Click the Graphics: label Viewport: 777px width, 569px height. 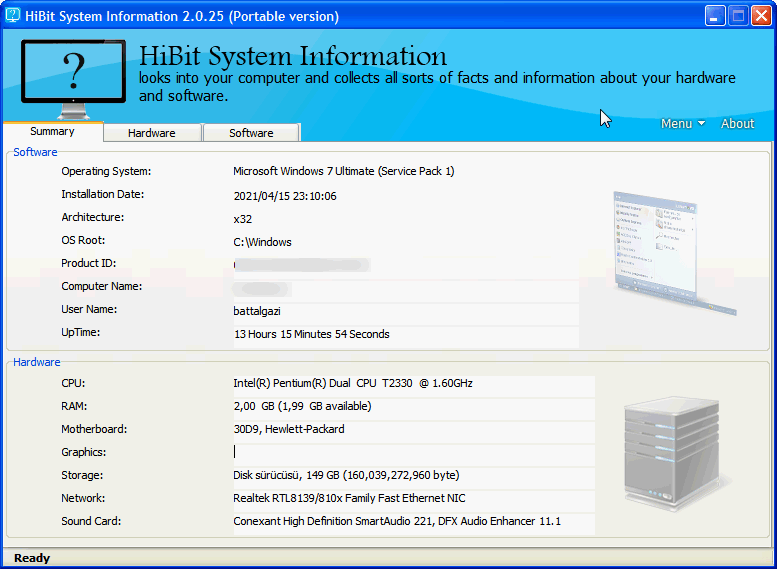[84, 452]
